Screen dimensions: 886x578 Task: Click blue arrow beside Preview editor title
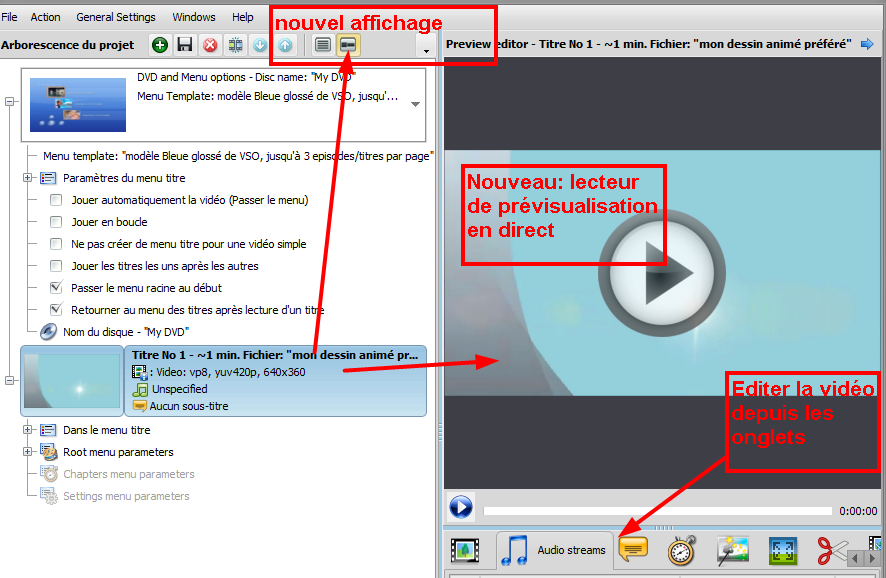point(867,44)
